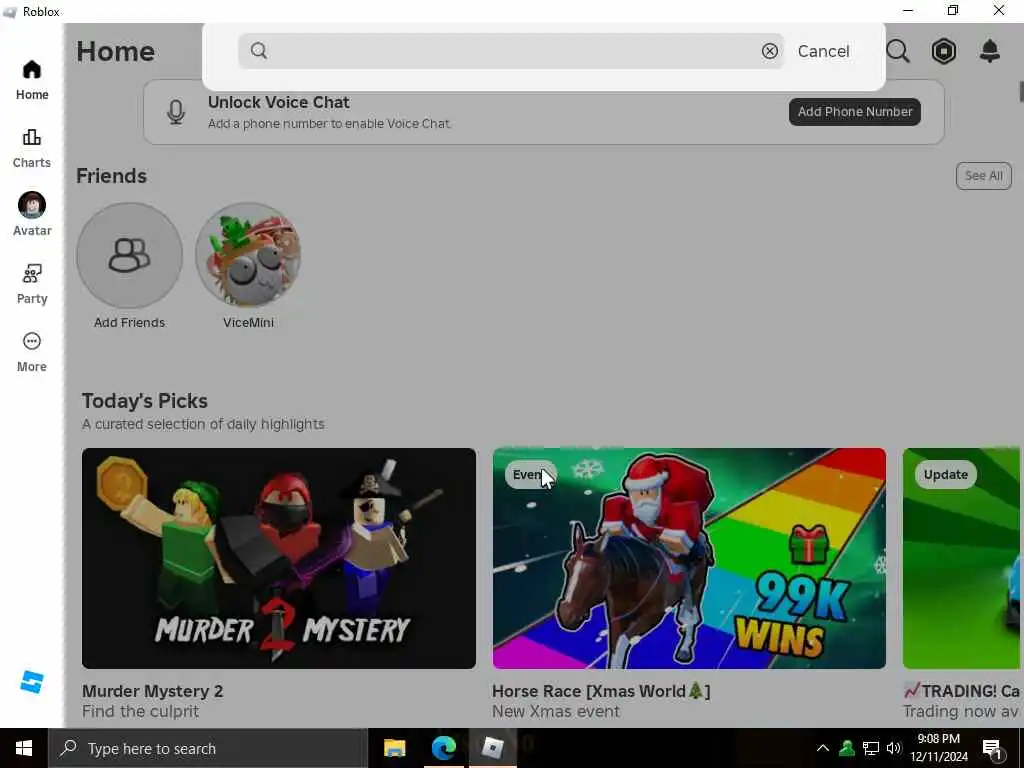The image size is (1024, 768).
Task: Open the More menu in sidebar
Action: pyautogui.click(x=32, y=353)
